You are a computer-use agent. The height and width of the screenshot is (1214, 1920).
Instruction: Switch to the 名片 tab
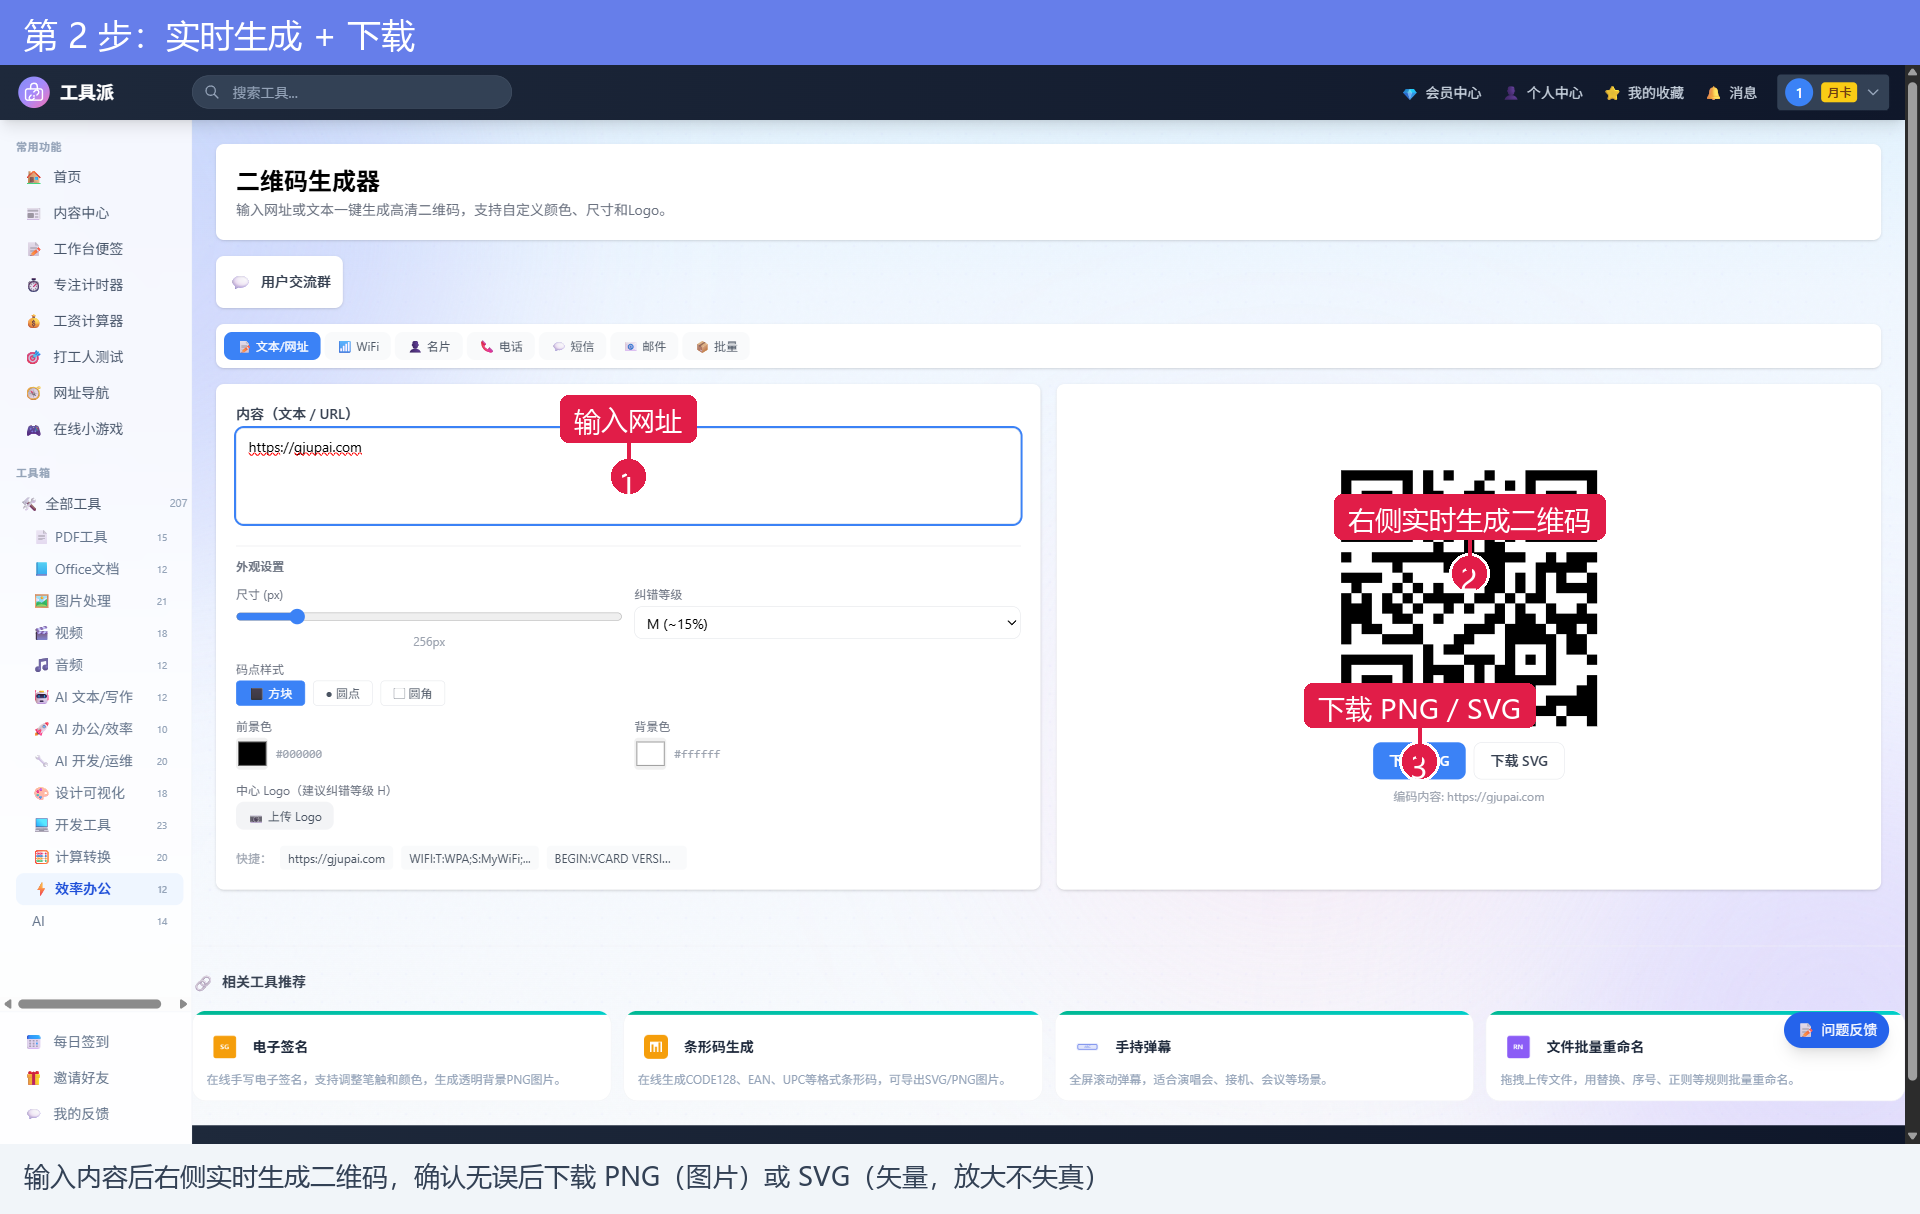[x=429, y=346]
